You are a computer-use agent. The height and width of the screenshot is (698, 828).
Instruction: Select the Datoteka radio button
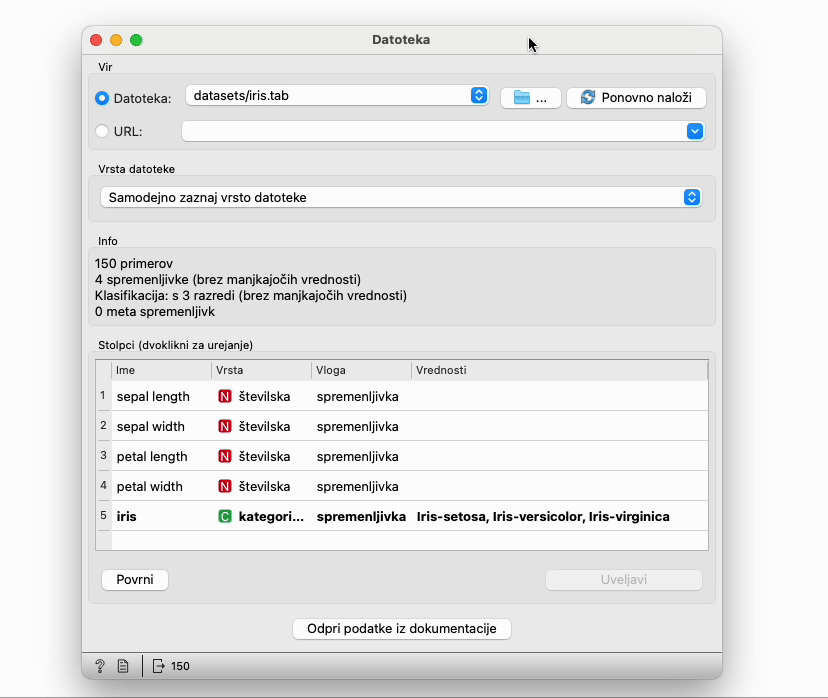[102, 98]
